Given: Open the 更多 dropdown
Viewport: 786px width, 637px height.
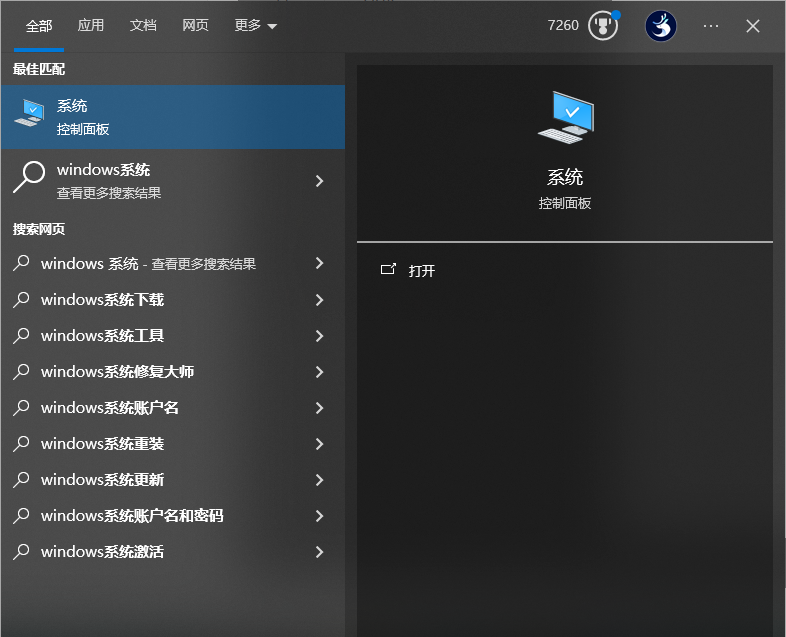Looking at the screenshot, I should 256,25.
